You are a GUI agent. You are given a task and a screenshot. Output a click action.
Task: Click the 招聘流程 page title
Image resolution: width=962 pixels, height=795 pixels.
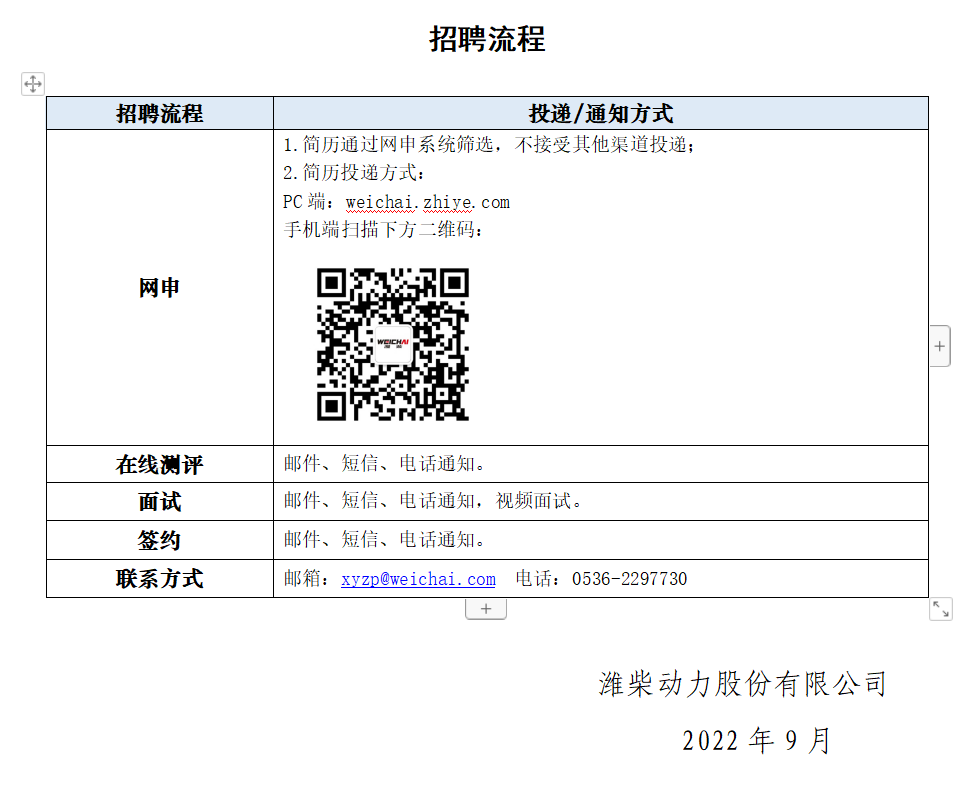coord(487,39)
